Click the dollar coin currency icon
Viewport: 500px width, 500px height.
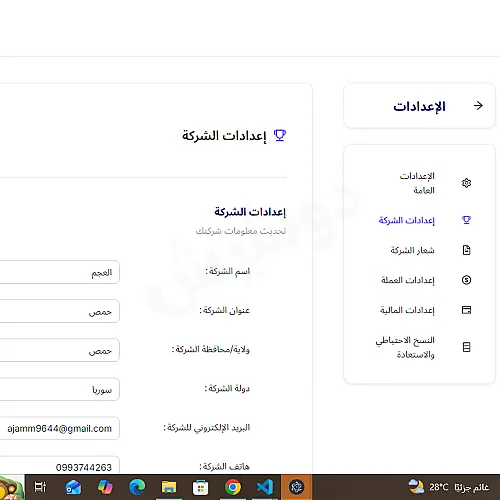point(466,280)
